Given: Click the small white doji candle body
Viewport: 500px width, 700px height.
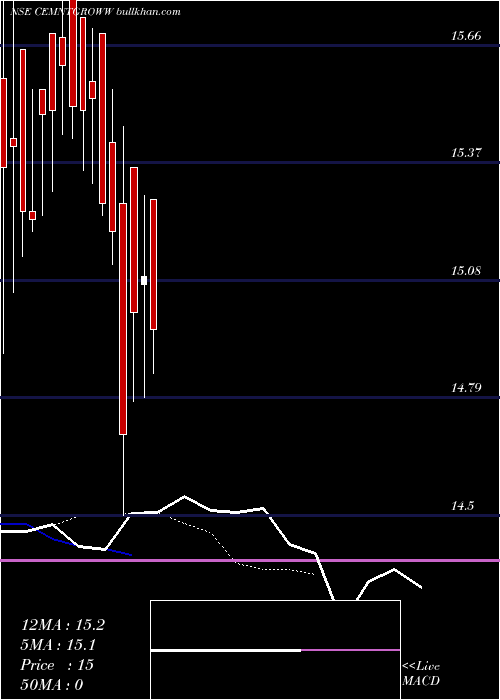Looking at the screenshot, I should point(144,280).
